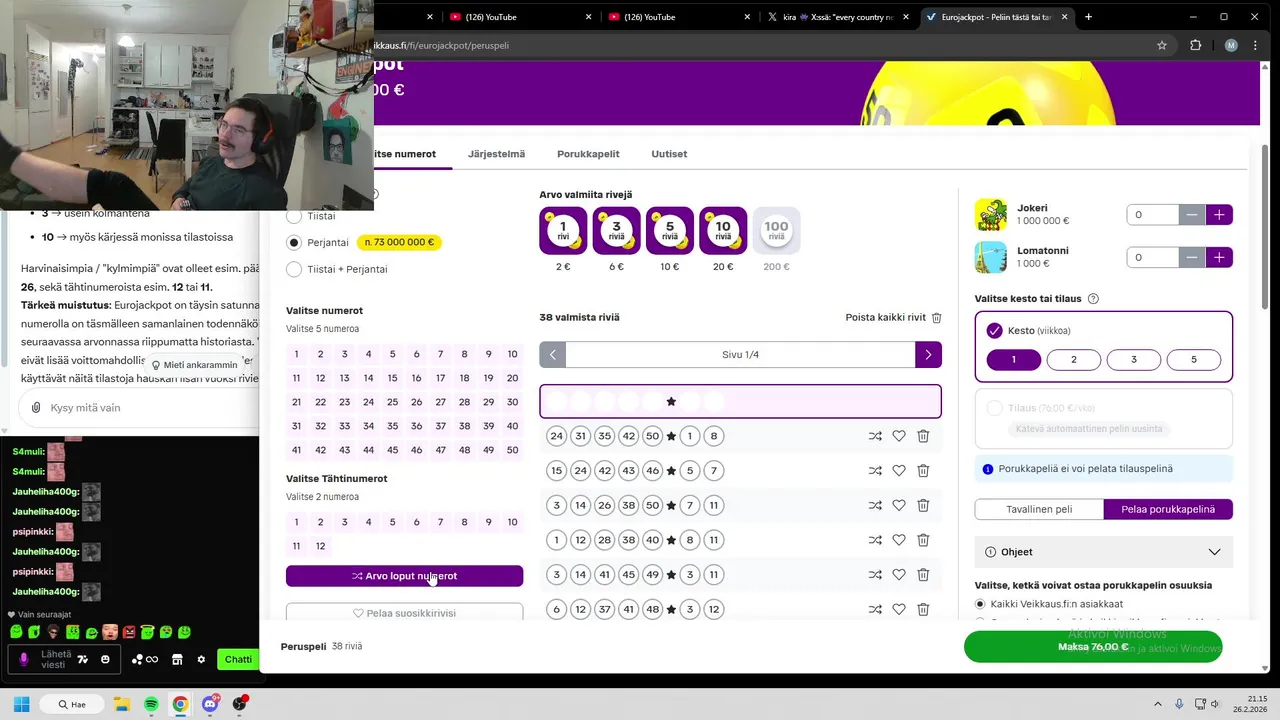The image size is (1280, 720).
Task: Click Mieti ankarammin suggestion chip
Action: pos(195,365)
